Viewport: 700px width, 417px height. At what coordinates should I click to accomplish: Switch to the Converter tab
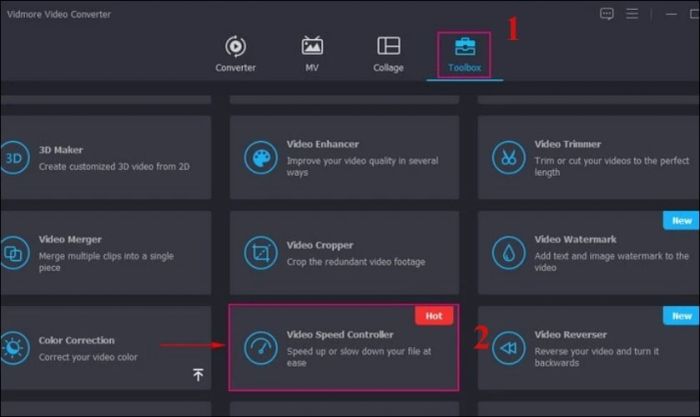(235, 54)
